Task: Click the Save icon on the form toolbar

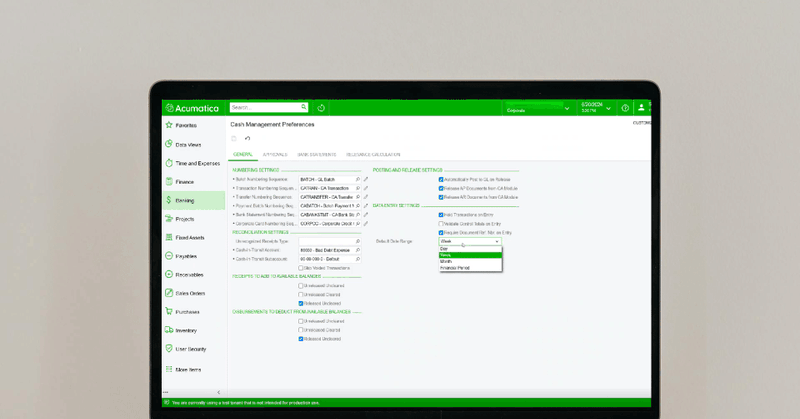Action: coord(234,138)
